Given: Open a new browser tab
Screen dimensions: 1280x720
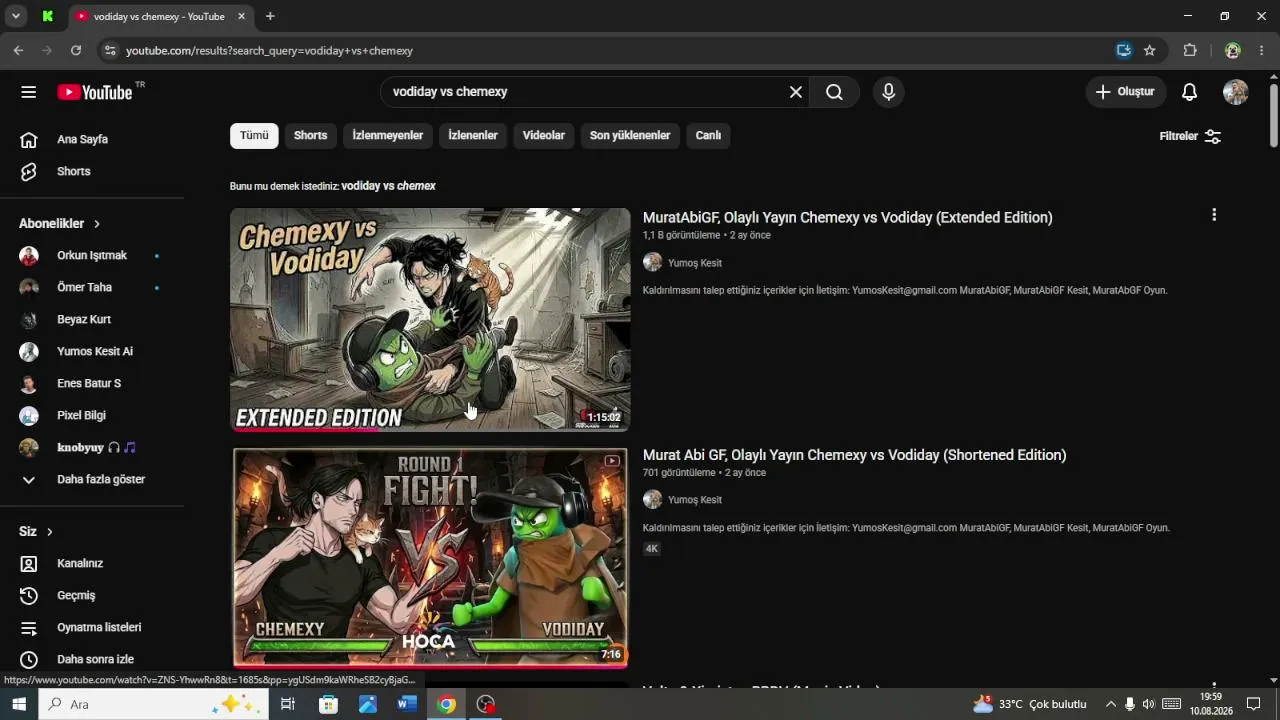Looking at the screenshot, I should (x=270, y=16).
